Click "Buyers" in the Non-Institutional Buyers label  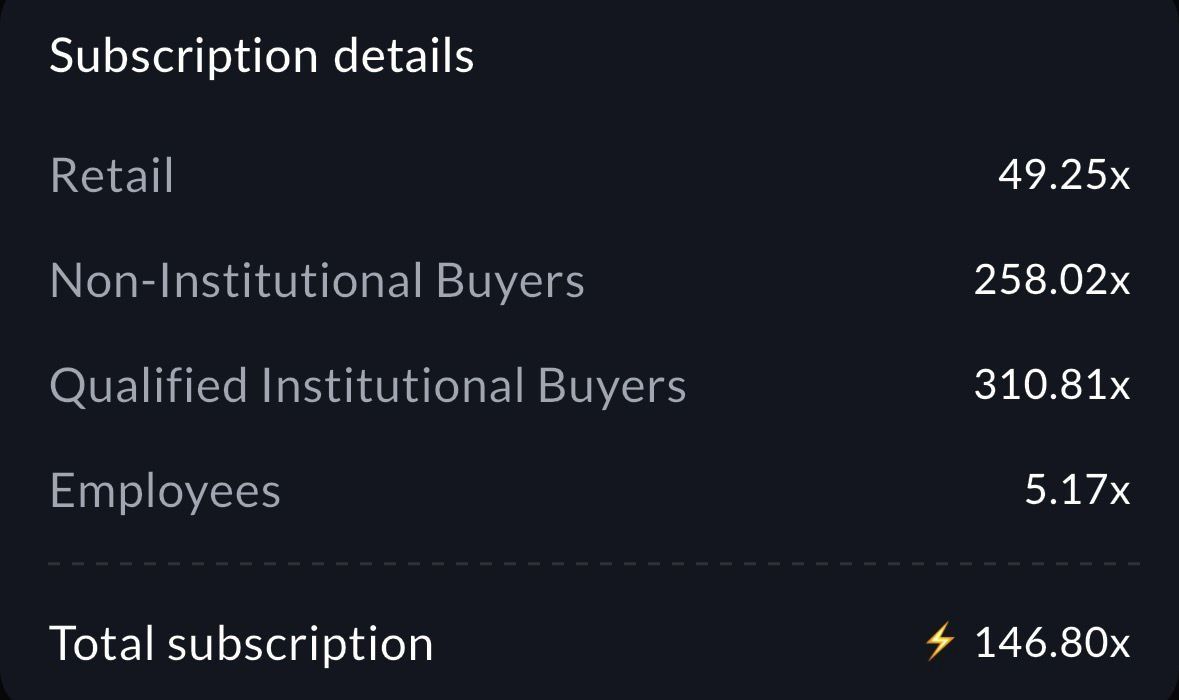coord(510,281)
